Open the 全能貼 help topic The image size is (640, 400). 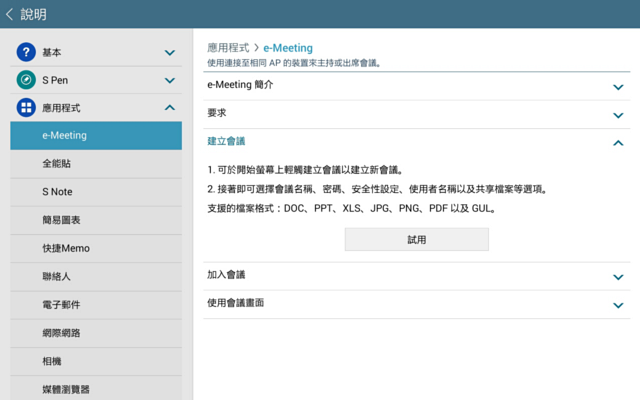click(96, 164)
